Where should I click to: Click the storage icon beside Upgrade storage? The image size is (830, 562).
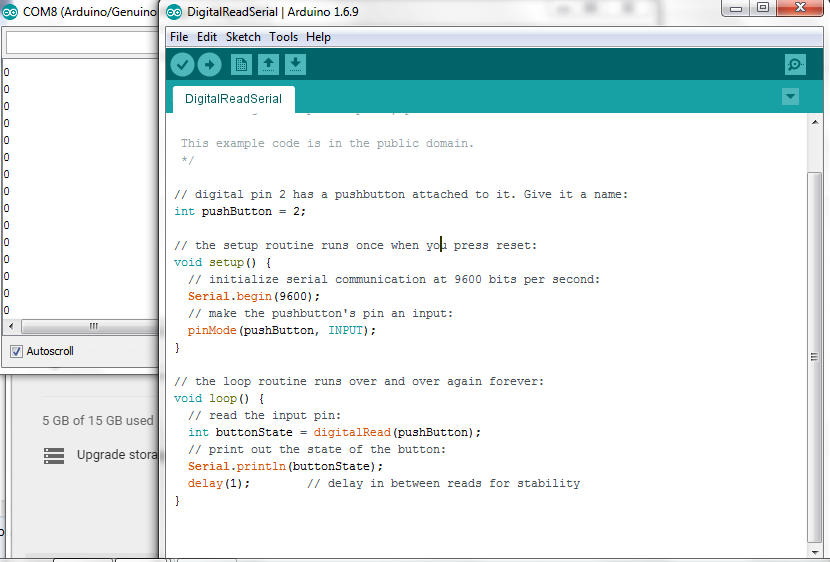click(x=54, y=456)
